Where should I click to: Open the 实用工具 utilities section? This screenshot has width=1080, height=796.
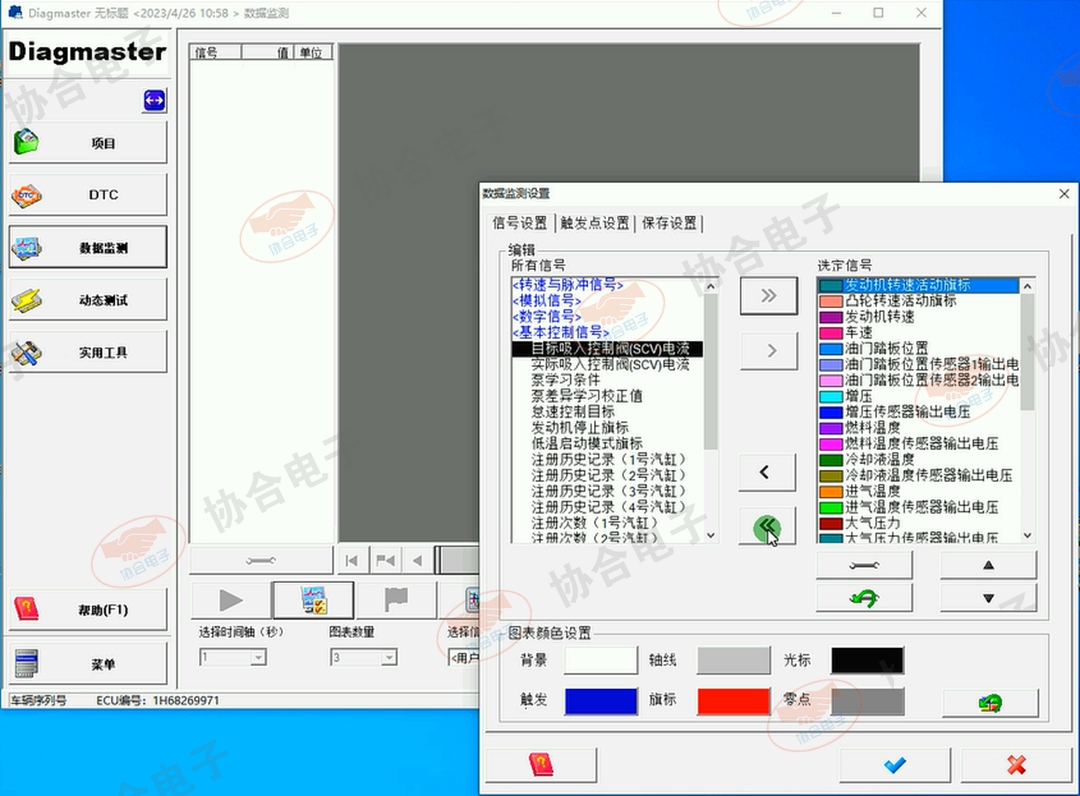pos(87,352)
